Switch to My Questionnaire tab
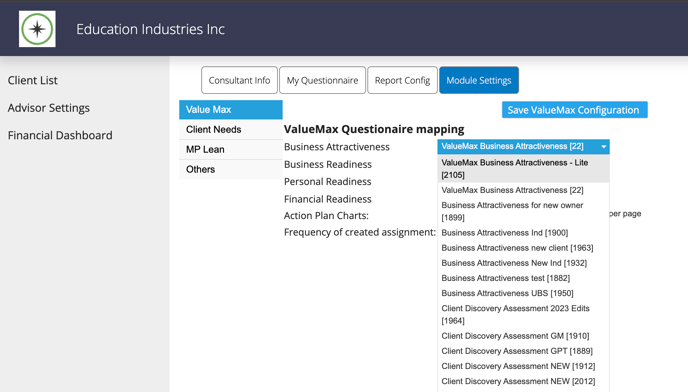688x392 pixels. 322,80
